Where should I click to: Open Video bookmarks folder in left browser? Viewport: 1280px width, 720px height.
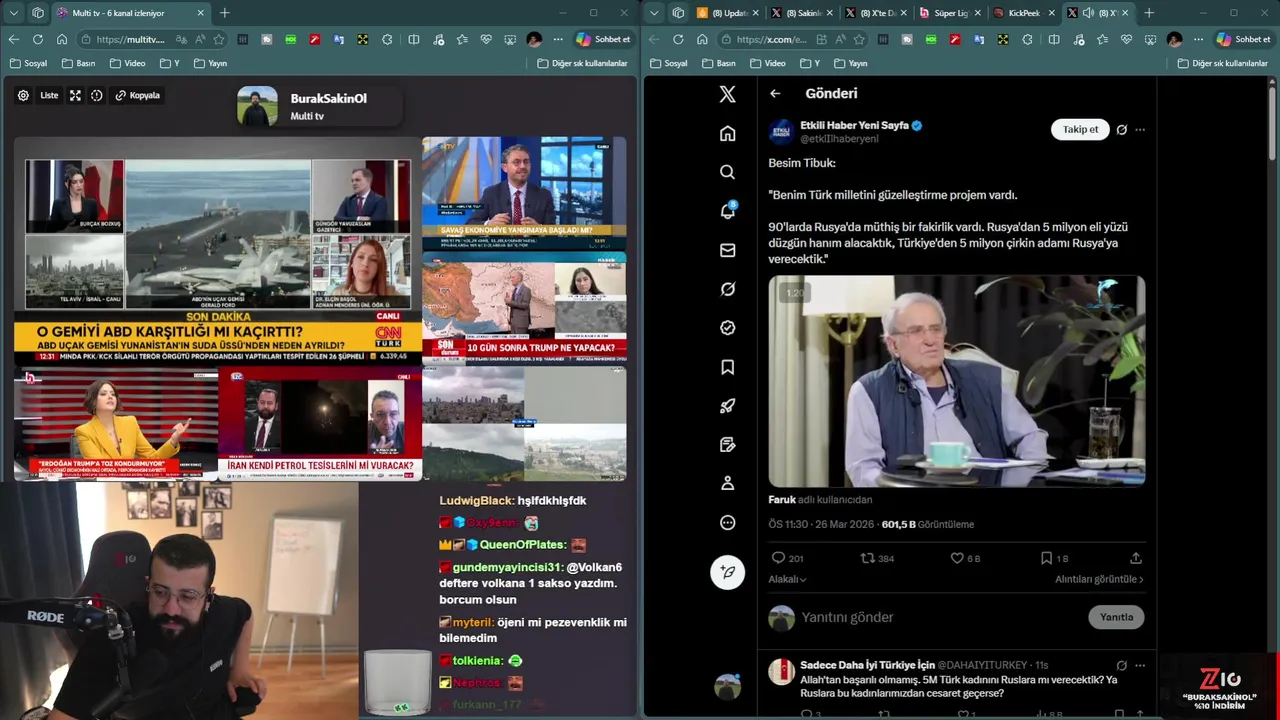(x=128, y=63)
